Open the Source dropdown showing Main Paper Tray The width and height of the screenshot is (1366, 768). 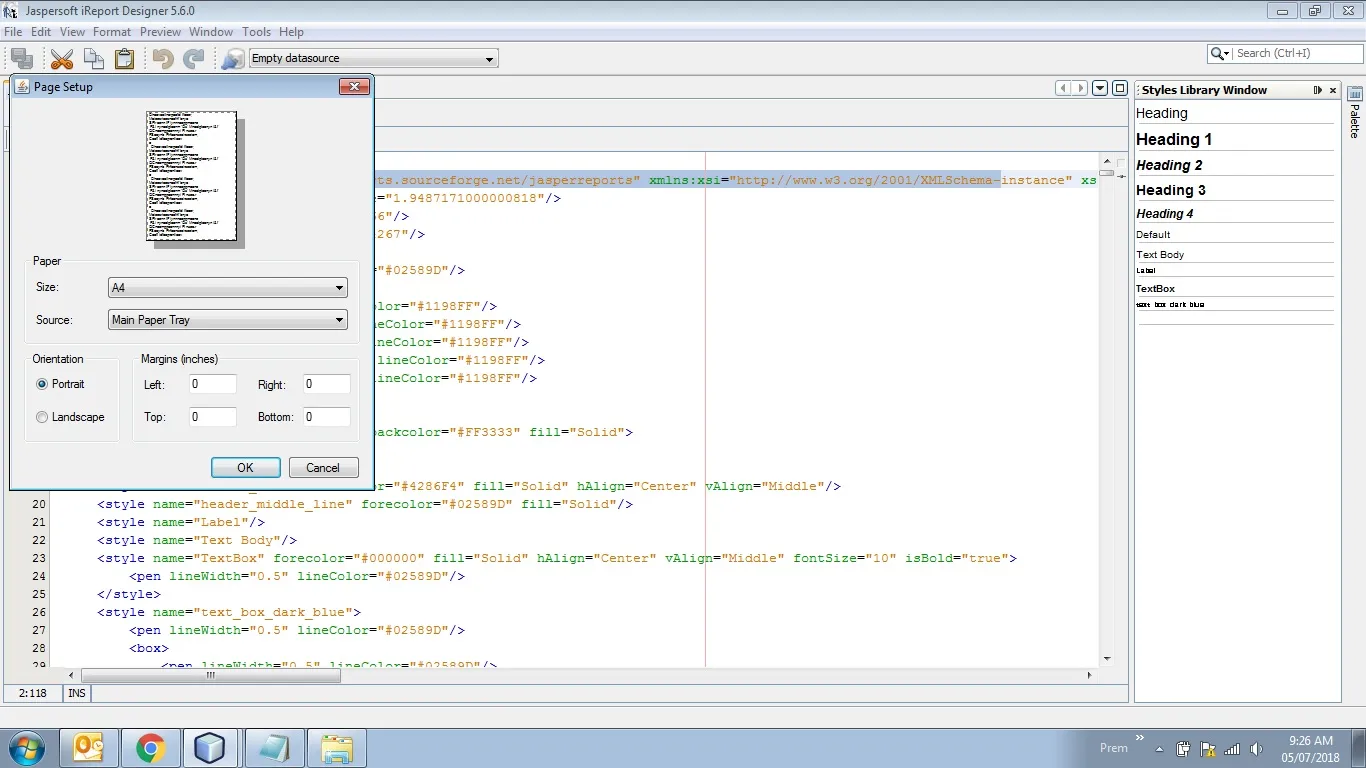tap(228, 320)
